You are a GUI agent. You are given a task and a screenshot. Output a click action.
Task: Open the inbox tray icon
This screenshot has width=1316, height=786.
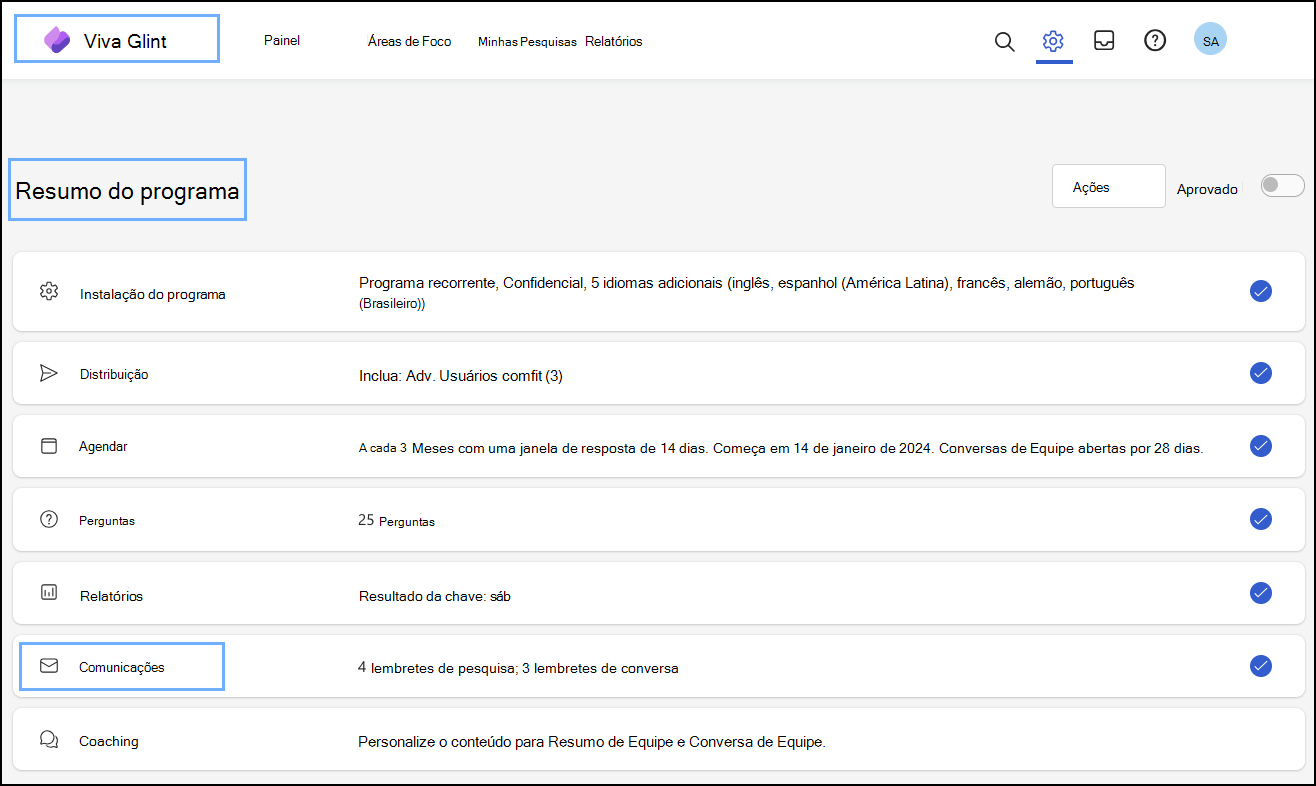1104,41
